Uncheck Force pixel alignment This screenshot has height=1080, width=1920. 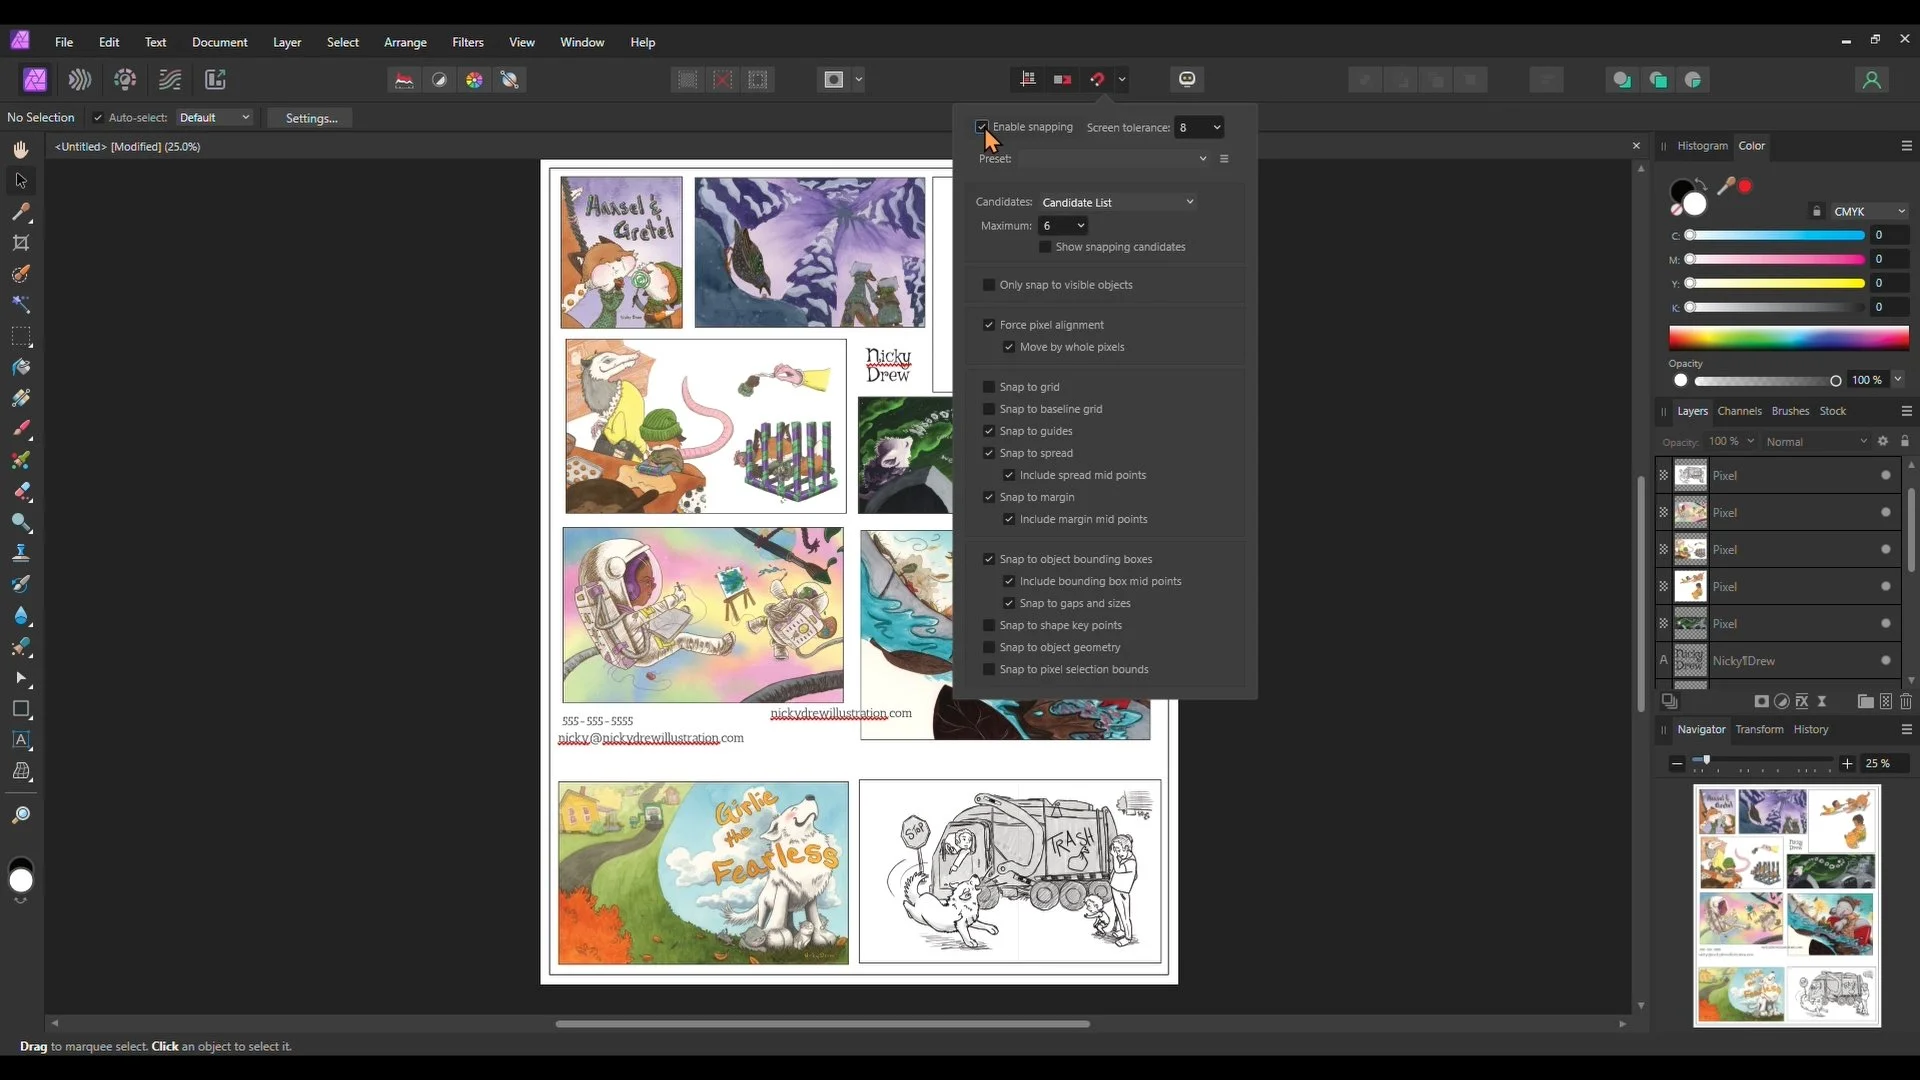[x=989, y=325]
